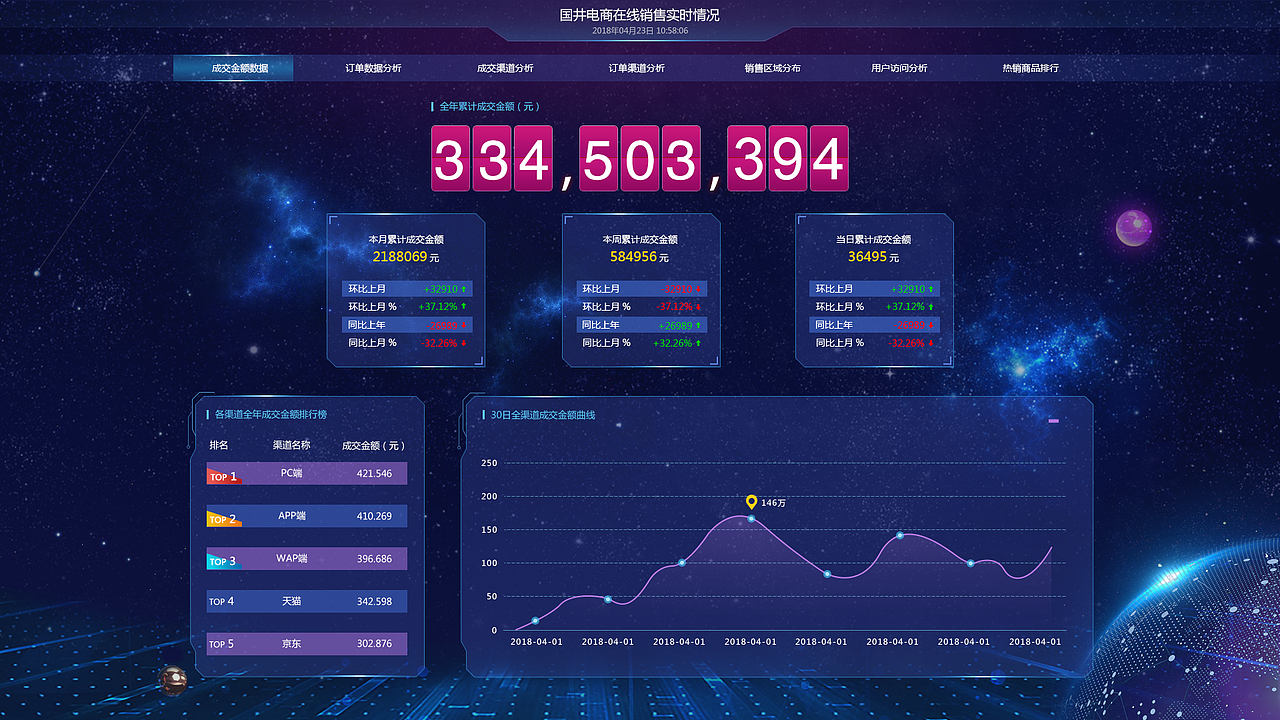Viewport: 1280px width, 720px height.
Task: Click the 渠道名称 column header
Action: [x=291, y=445]
